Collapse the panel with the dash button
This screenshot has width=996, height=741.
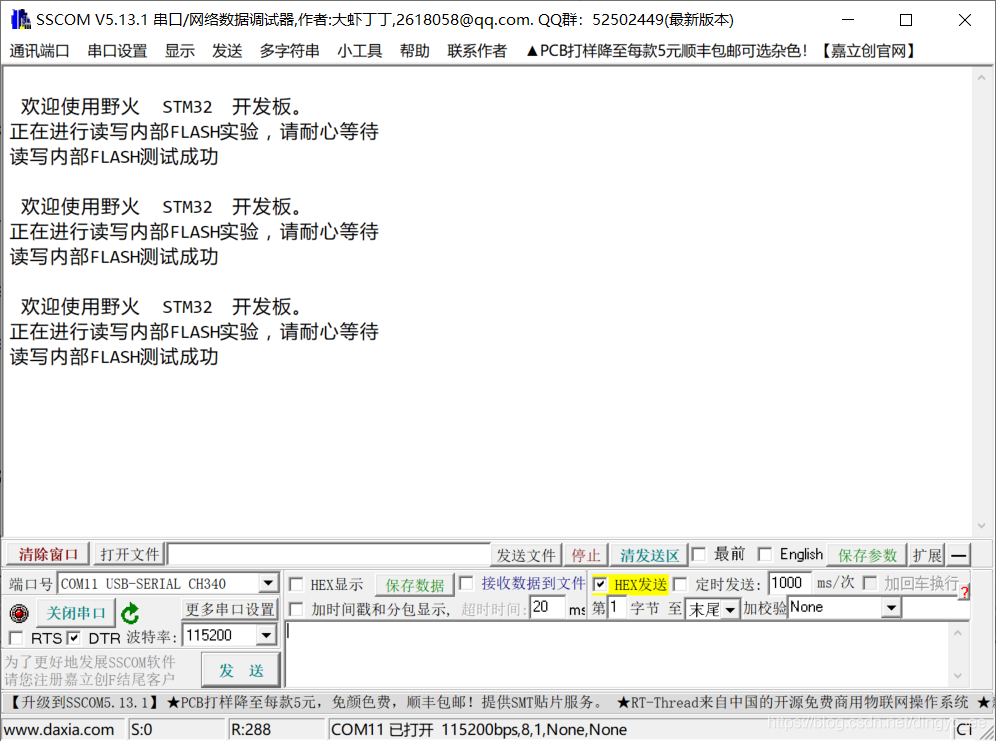[x=959, y=555]
